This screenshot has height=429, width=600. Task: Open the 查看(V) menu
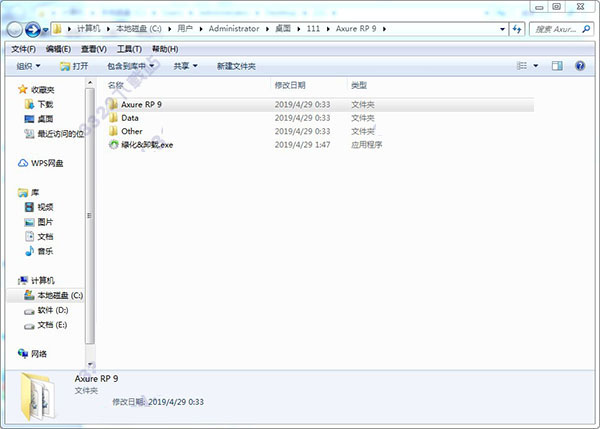tap(94, 49)
